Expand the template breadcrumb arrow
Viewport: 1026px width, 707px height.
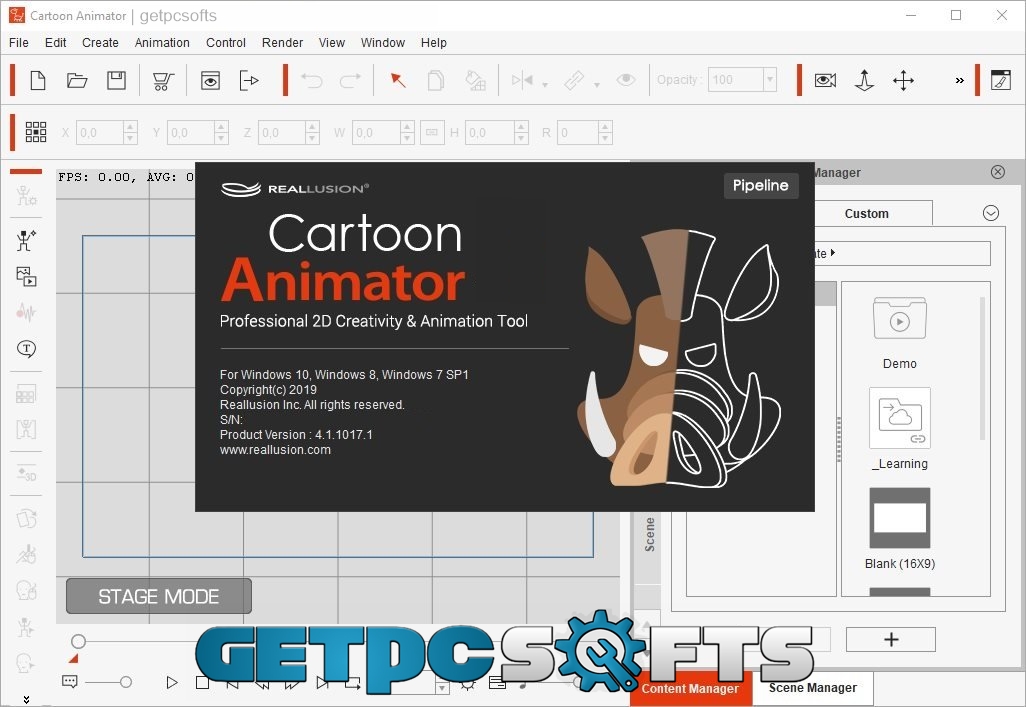832,253
